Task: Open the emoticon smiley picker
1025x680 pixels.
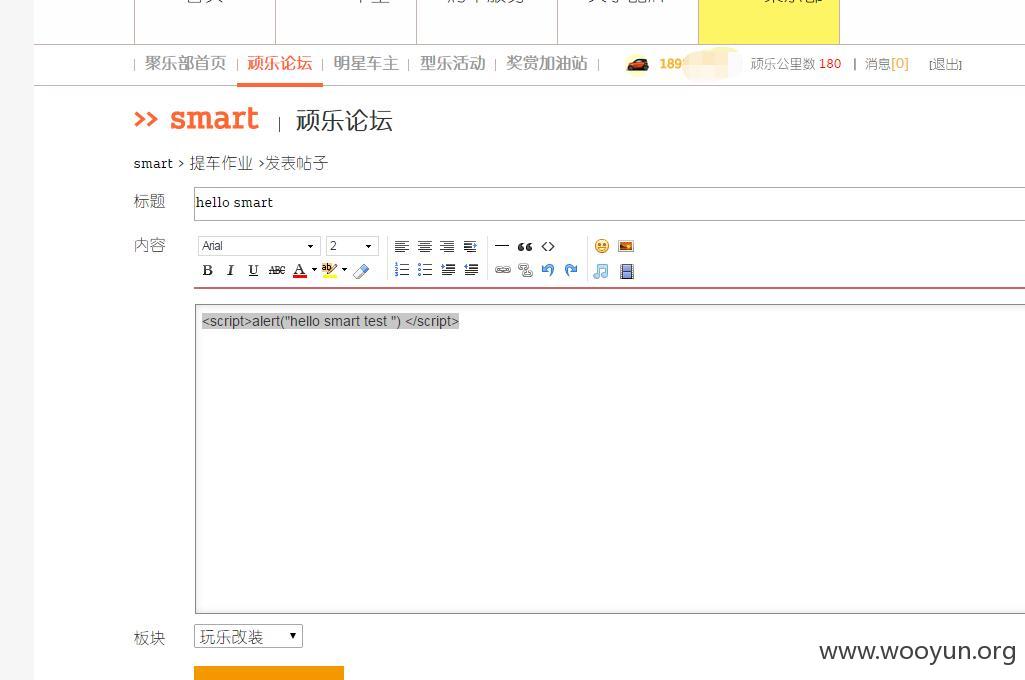Action: (602, 246)
